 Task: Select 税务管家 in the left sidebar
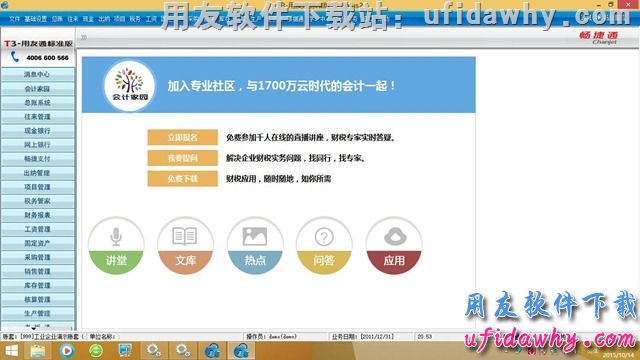(x=38, y=201)
